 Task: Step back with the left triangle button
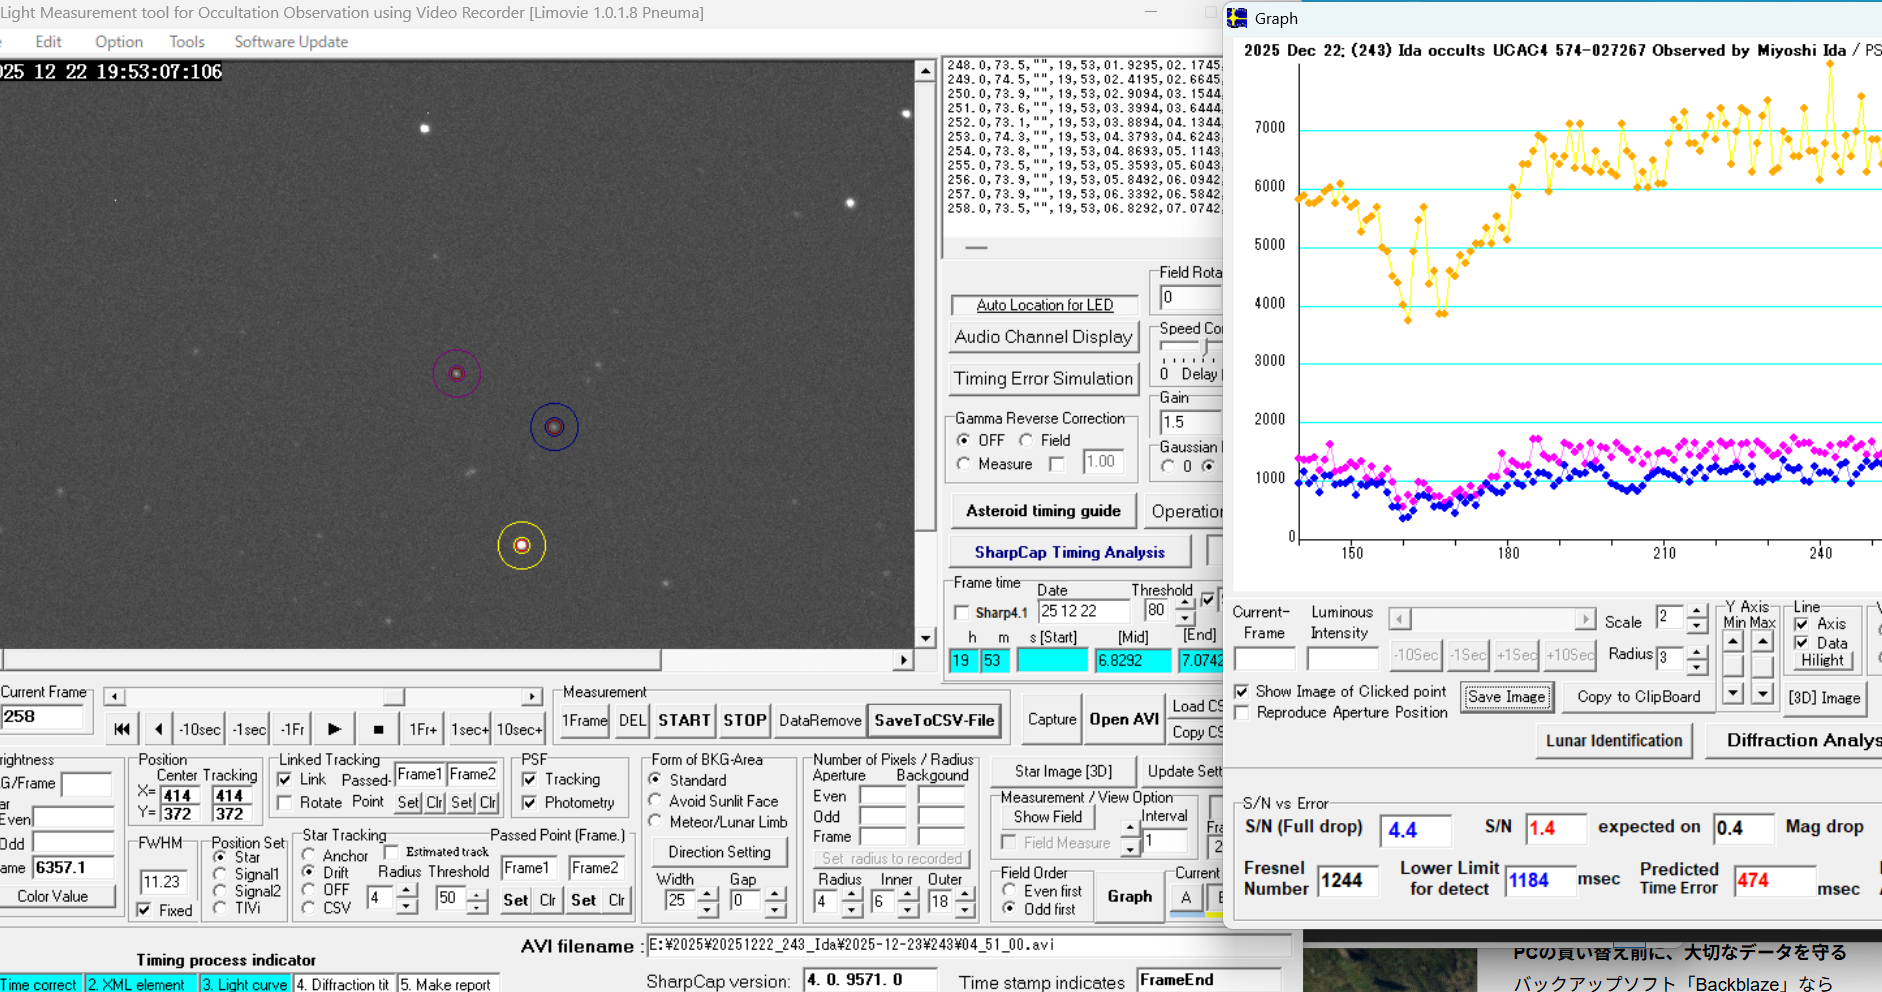159,729
